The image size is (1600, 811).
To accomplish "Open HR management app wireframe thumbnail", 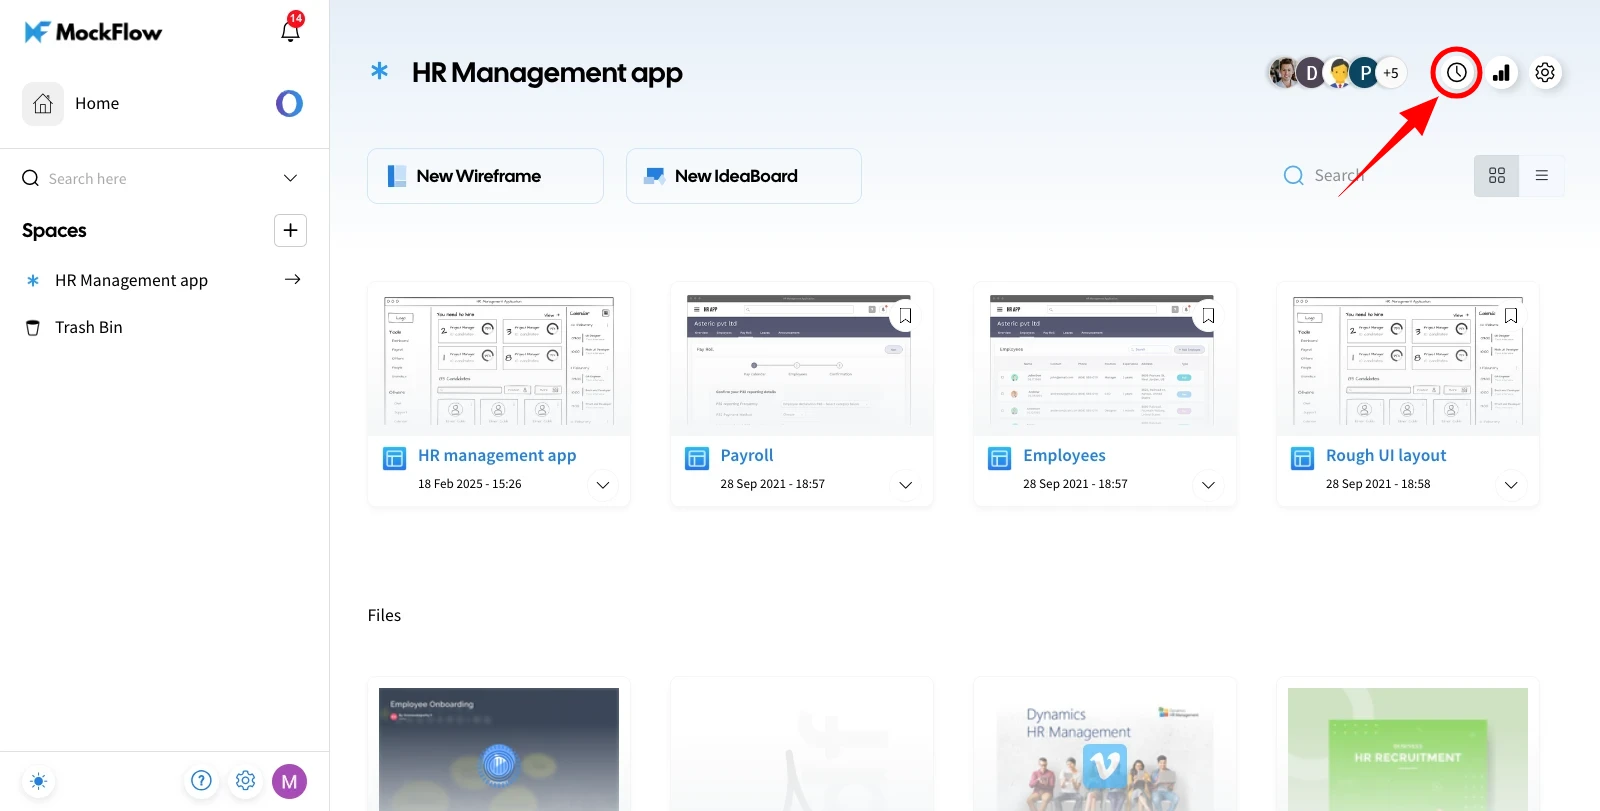I will [499, 359].
